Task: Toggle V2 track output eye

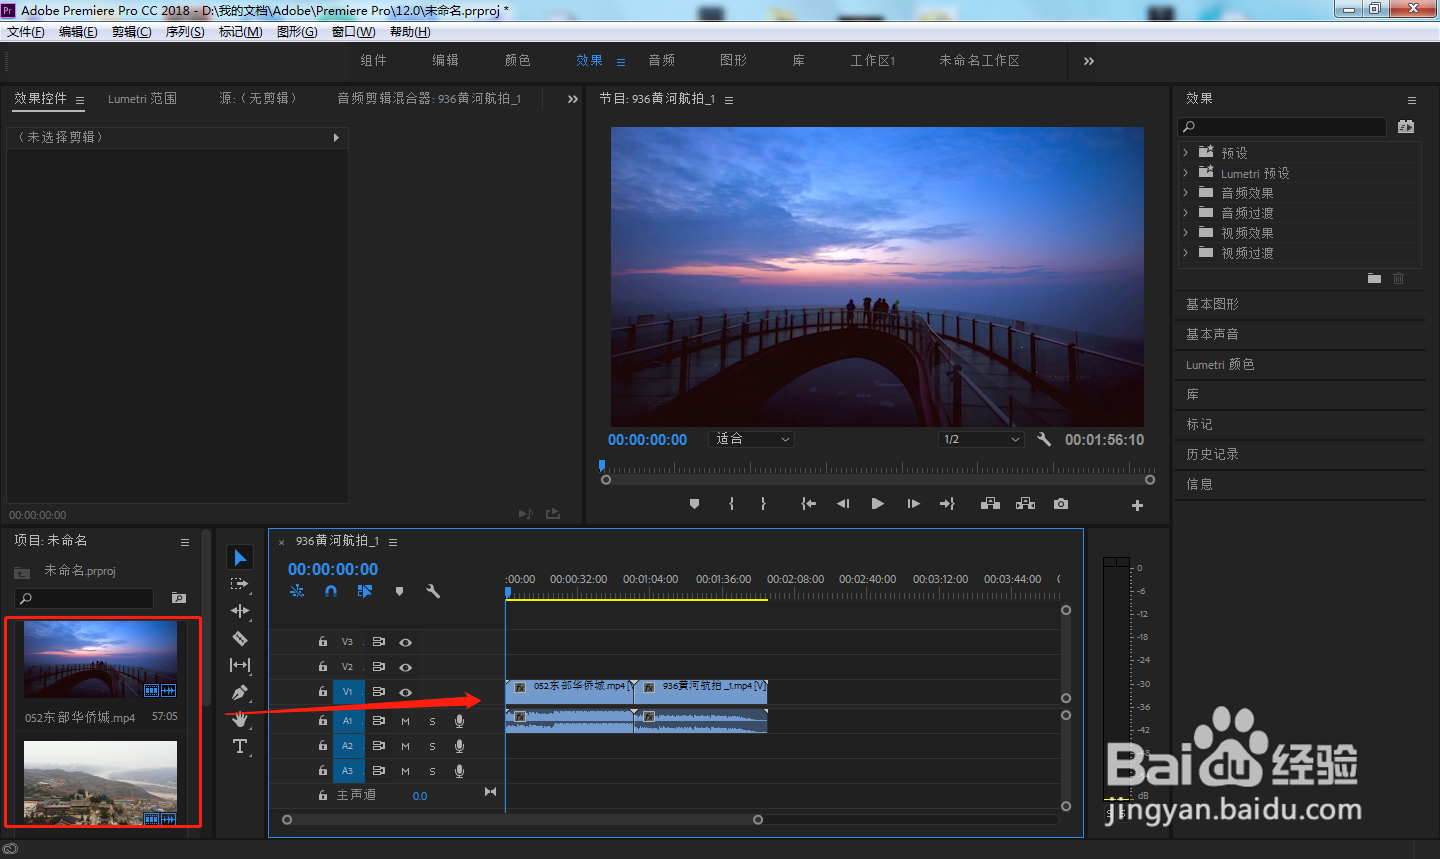Action: click(x=405, y=667)
